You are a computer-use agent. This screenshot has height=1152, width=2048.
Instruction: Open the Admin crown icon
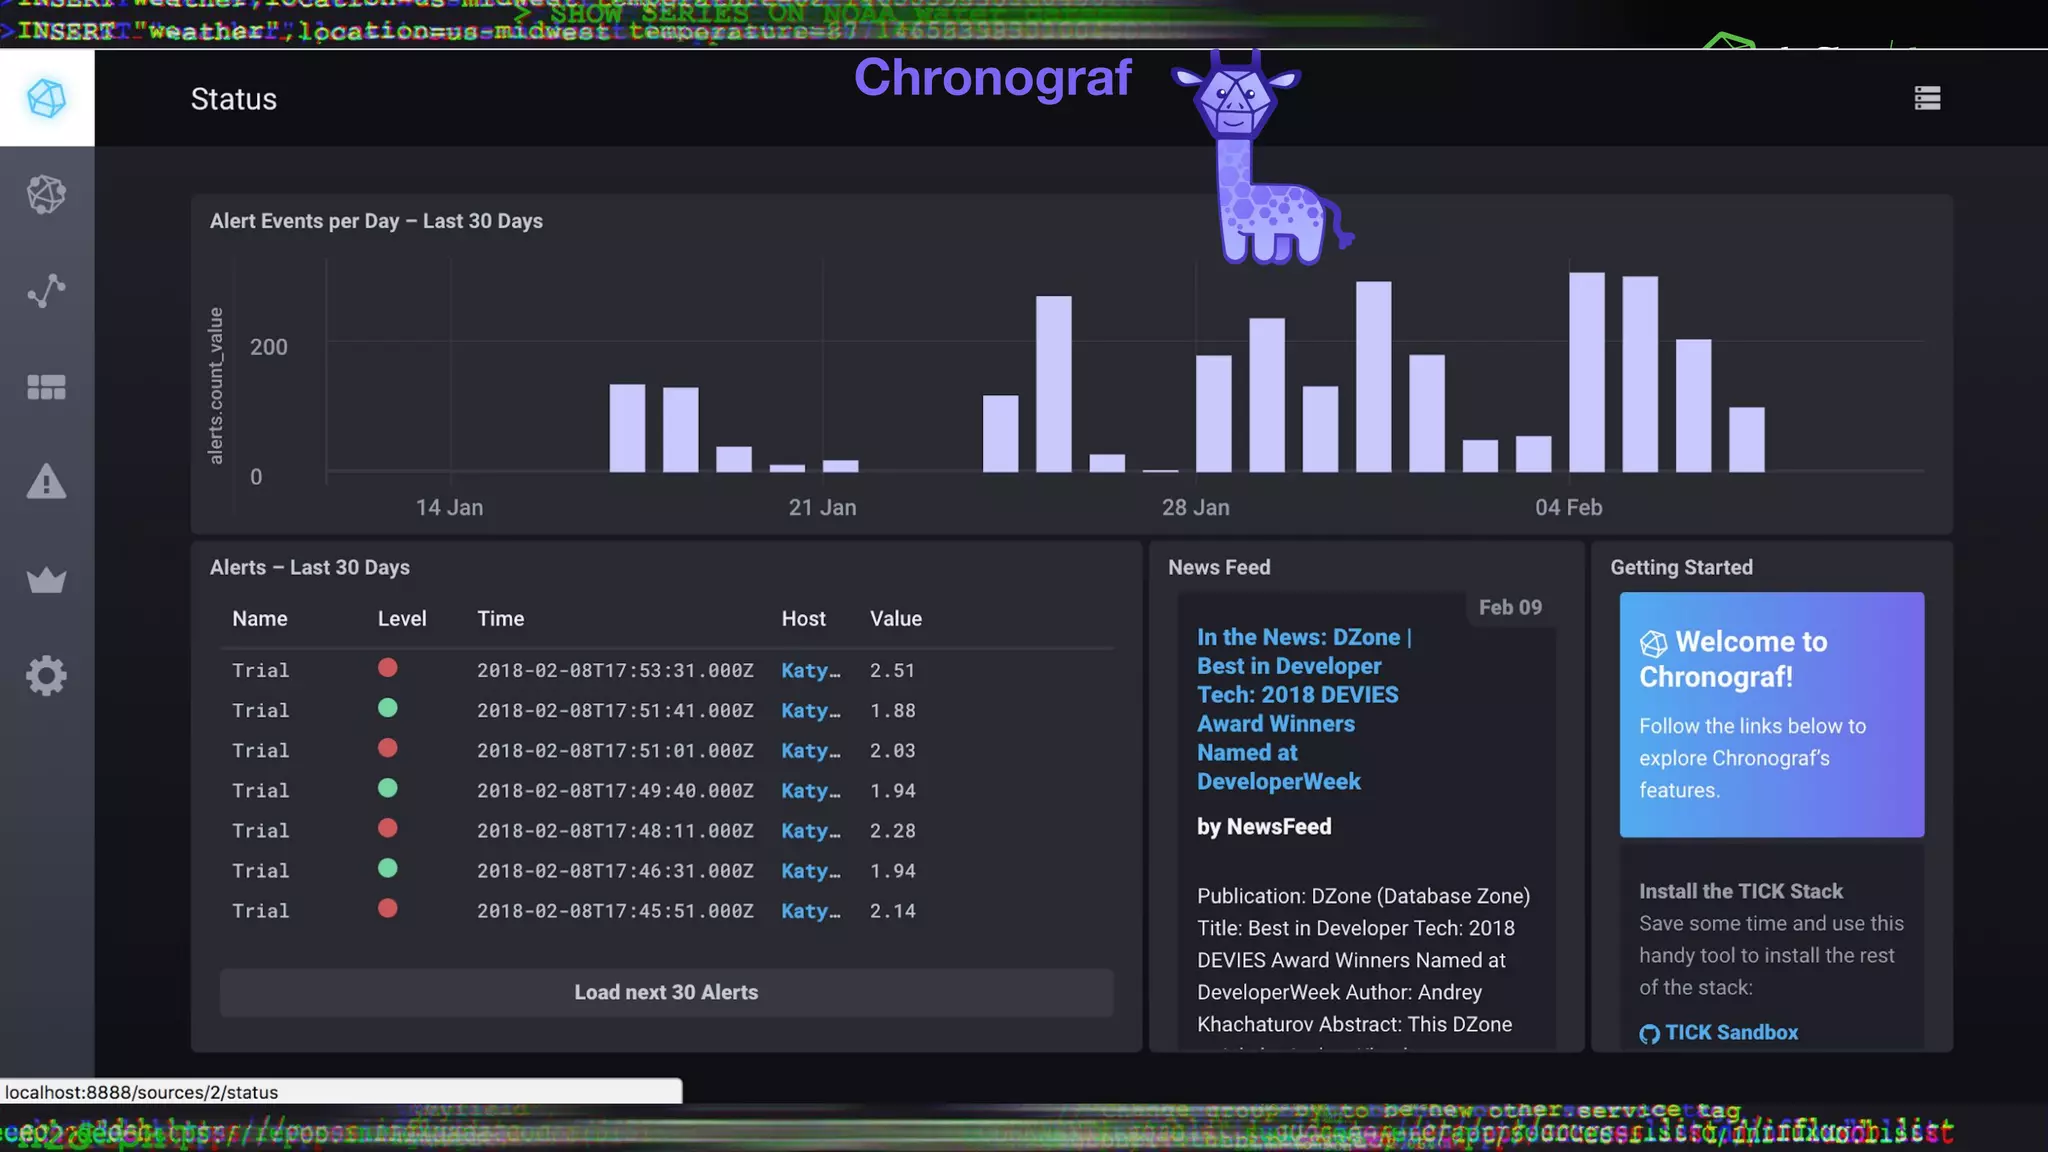coord(47,579)
